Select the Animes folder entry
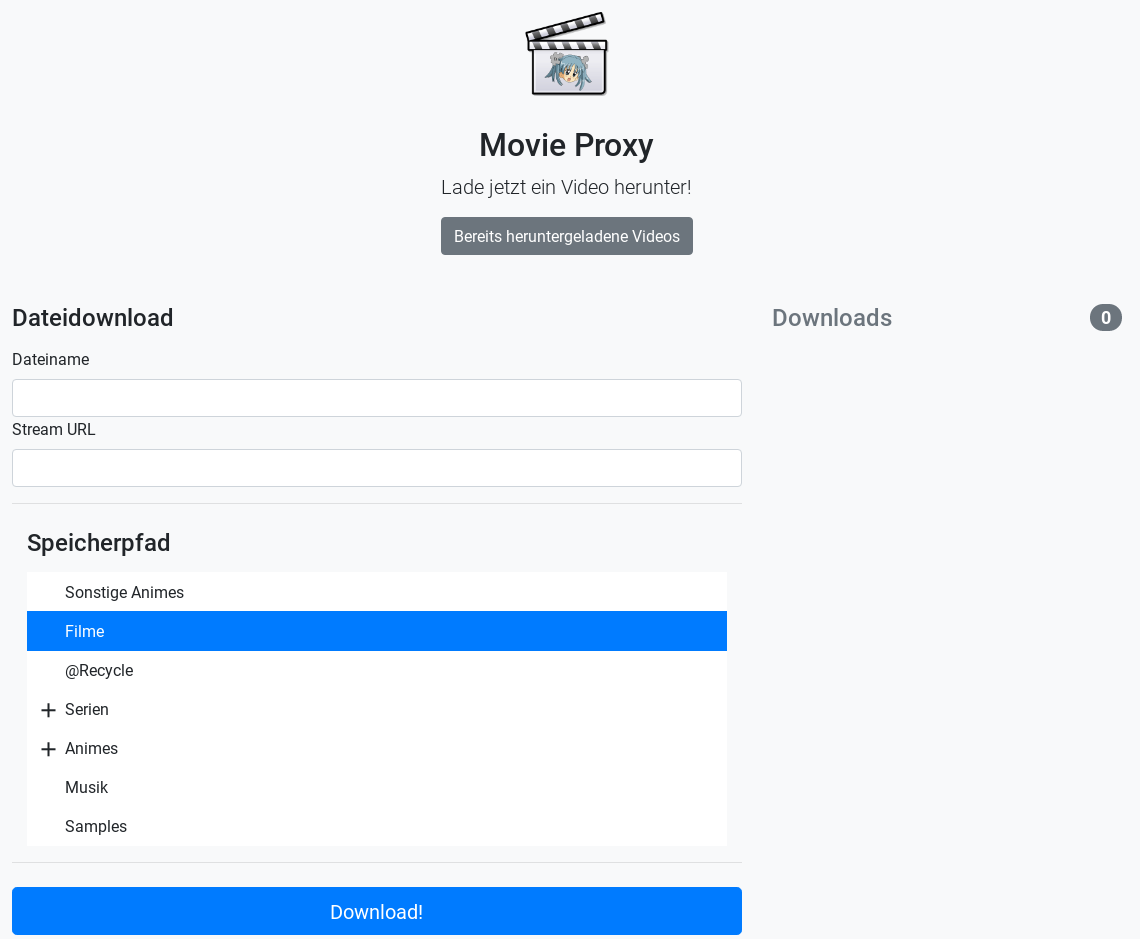The image size is (1140, 939). click(x=377, y=749)
